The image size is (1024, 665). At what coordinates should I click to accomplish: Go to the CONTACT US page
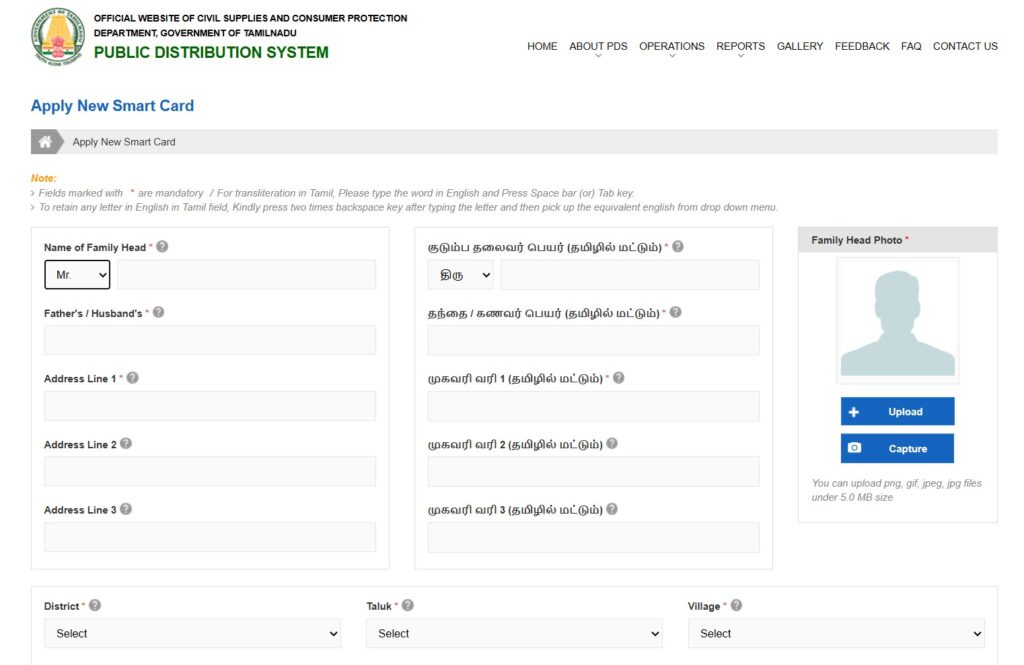click(x=964, y=46)
